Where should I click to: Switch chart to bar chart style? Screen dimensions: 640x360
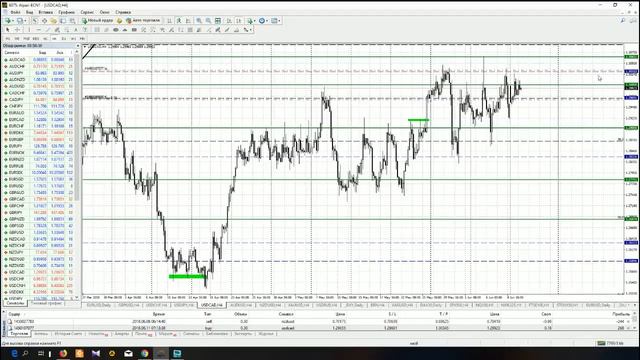169,20
